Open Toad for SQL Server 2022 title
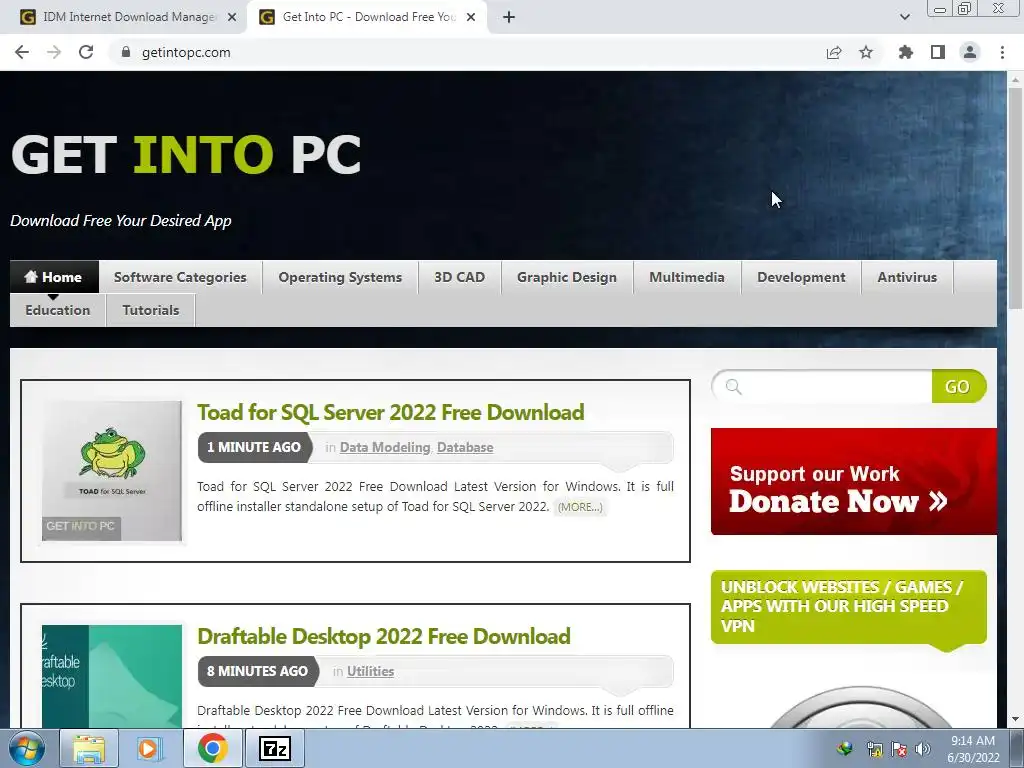This screenshot has height=768, width=1024. (x=391, y=412)
